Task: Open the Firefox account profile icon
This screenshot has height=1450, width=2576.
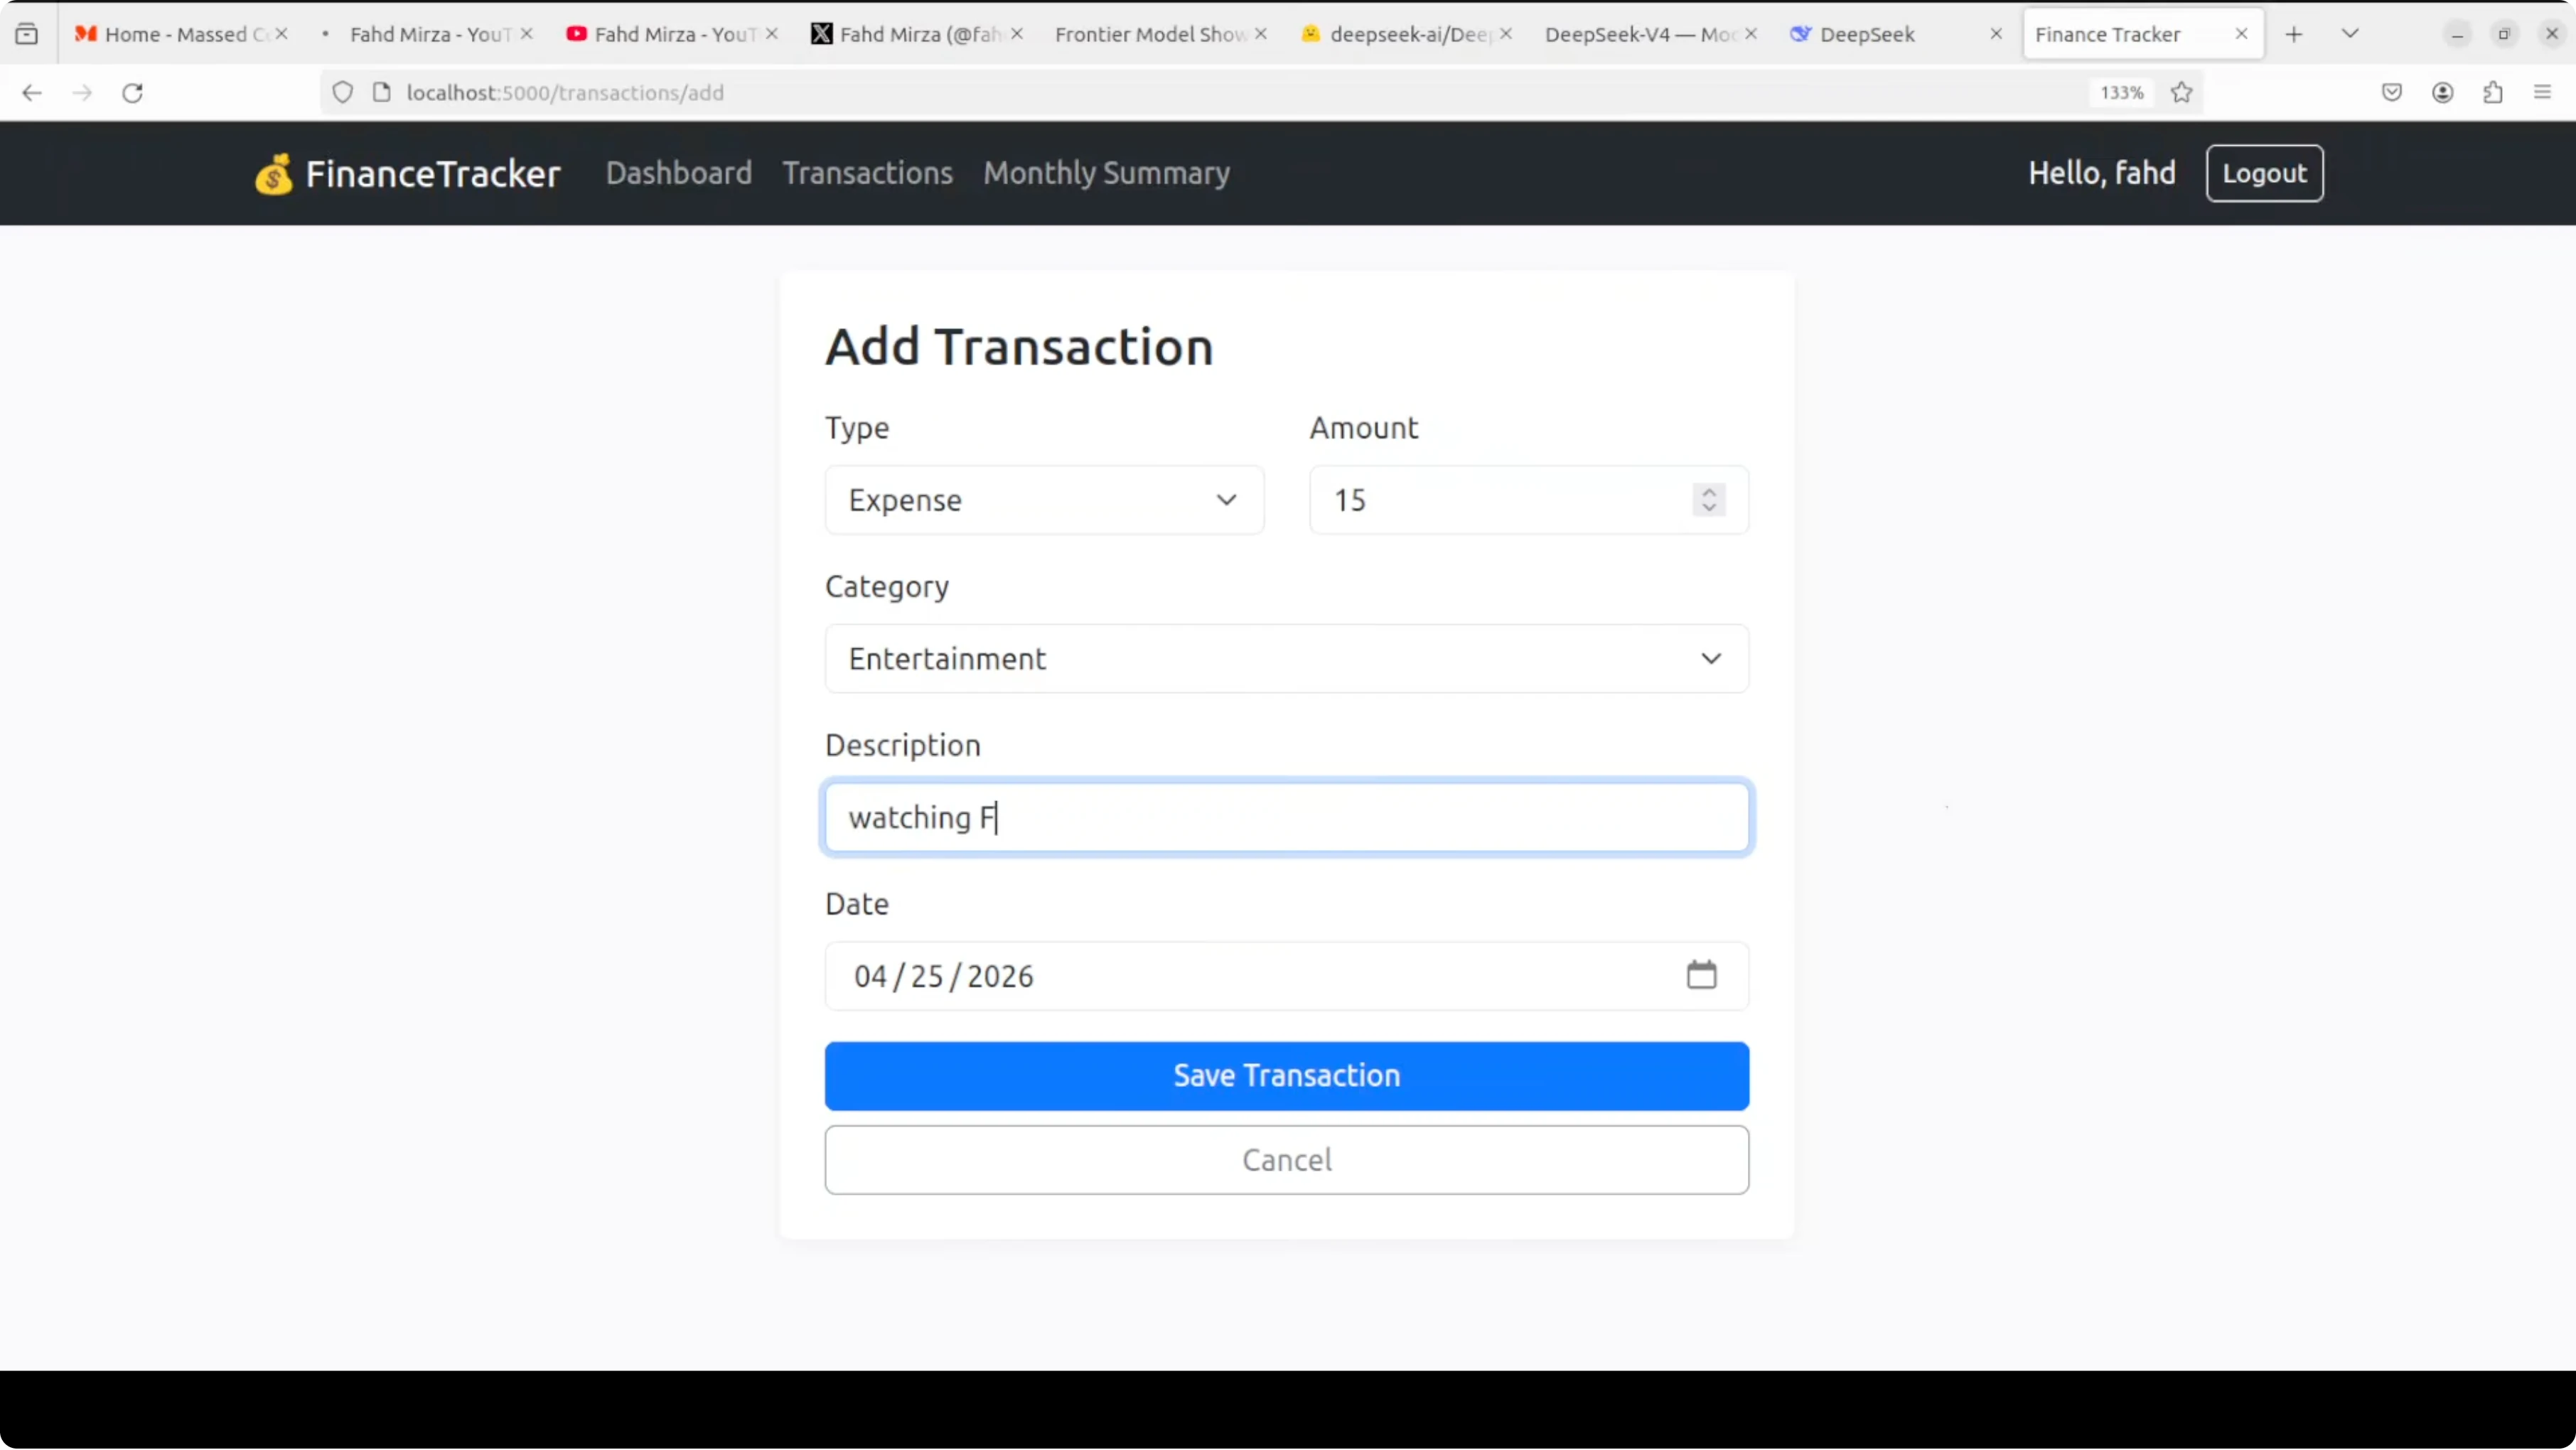Action: pos(2442,93)
